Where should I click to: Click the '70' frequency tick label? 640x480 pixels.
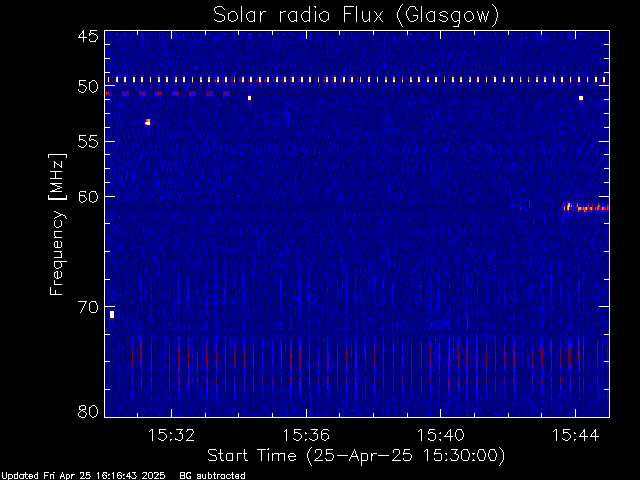(x=88, y=307)
